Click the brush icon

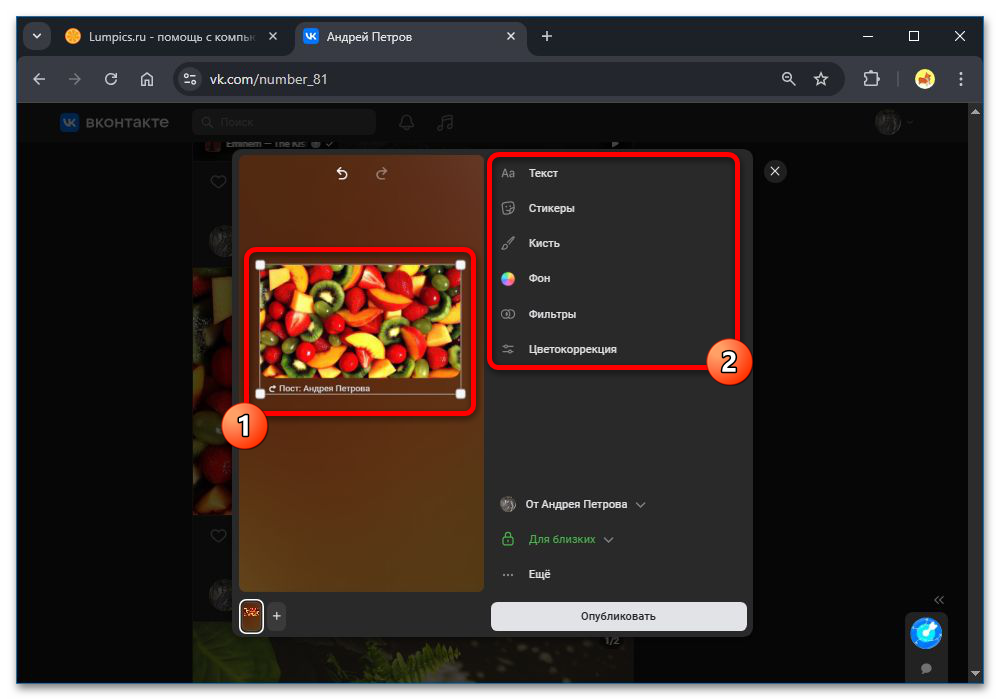[x=508, y=244]
